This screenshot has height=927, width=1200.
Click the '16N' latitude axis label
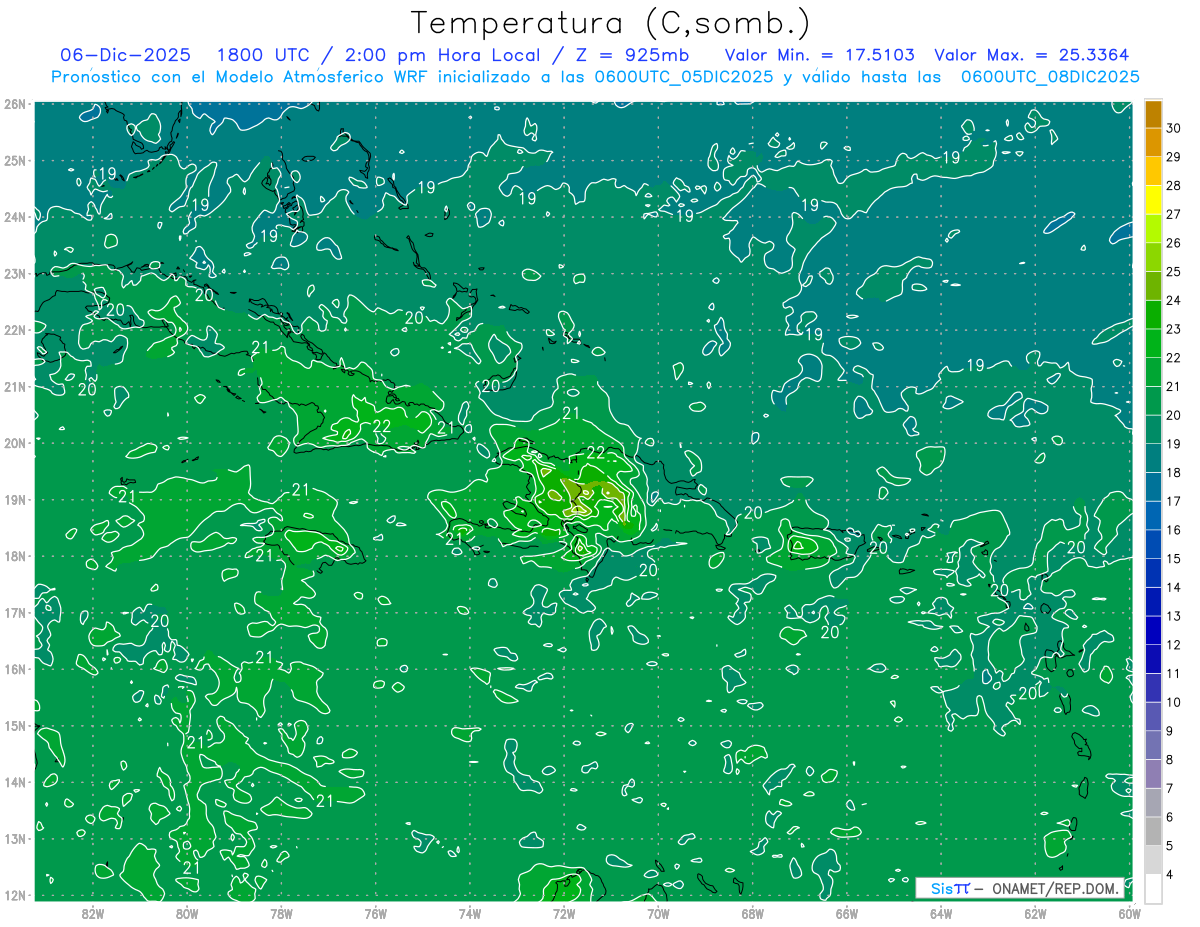(14, 669)
